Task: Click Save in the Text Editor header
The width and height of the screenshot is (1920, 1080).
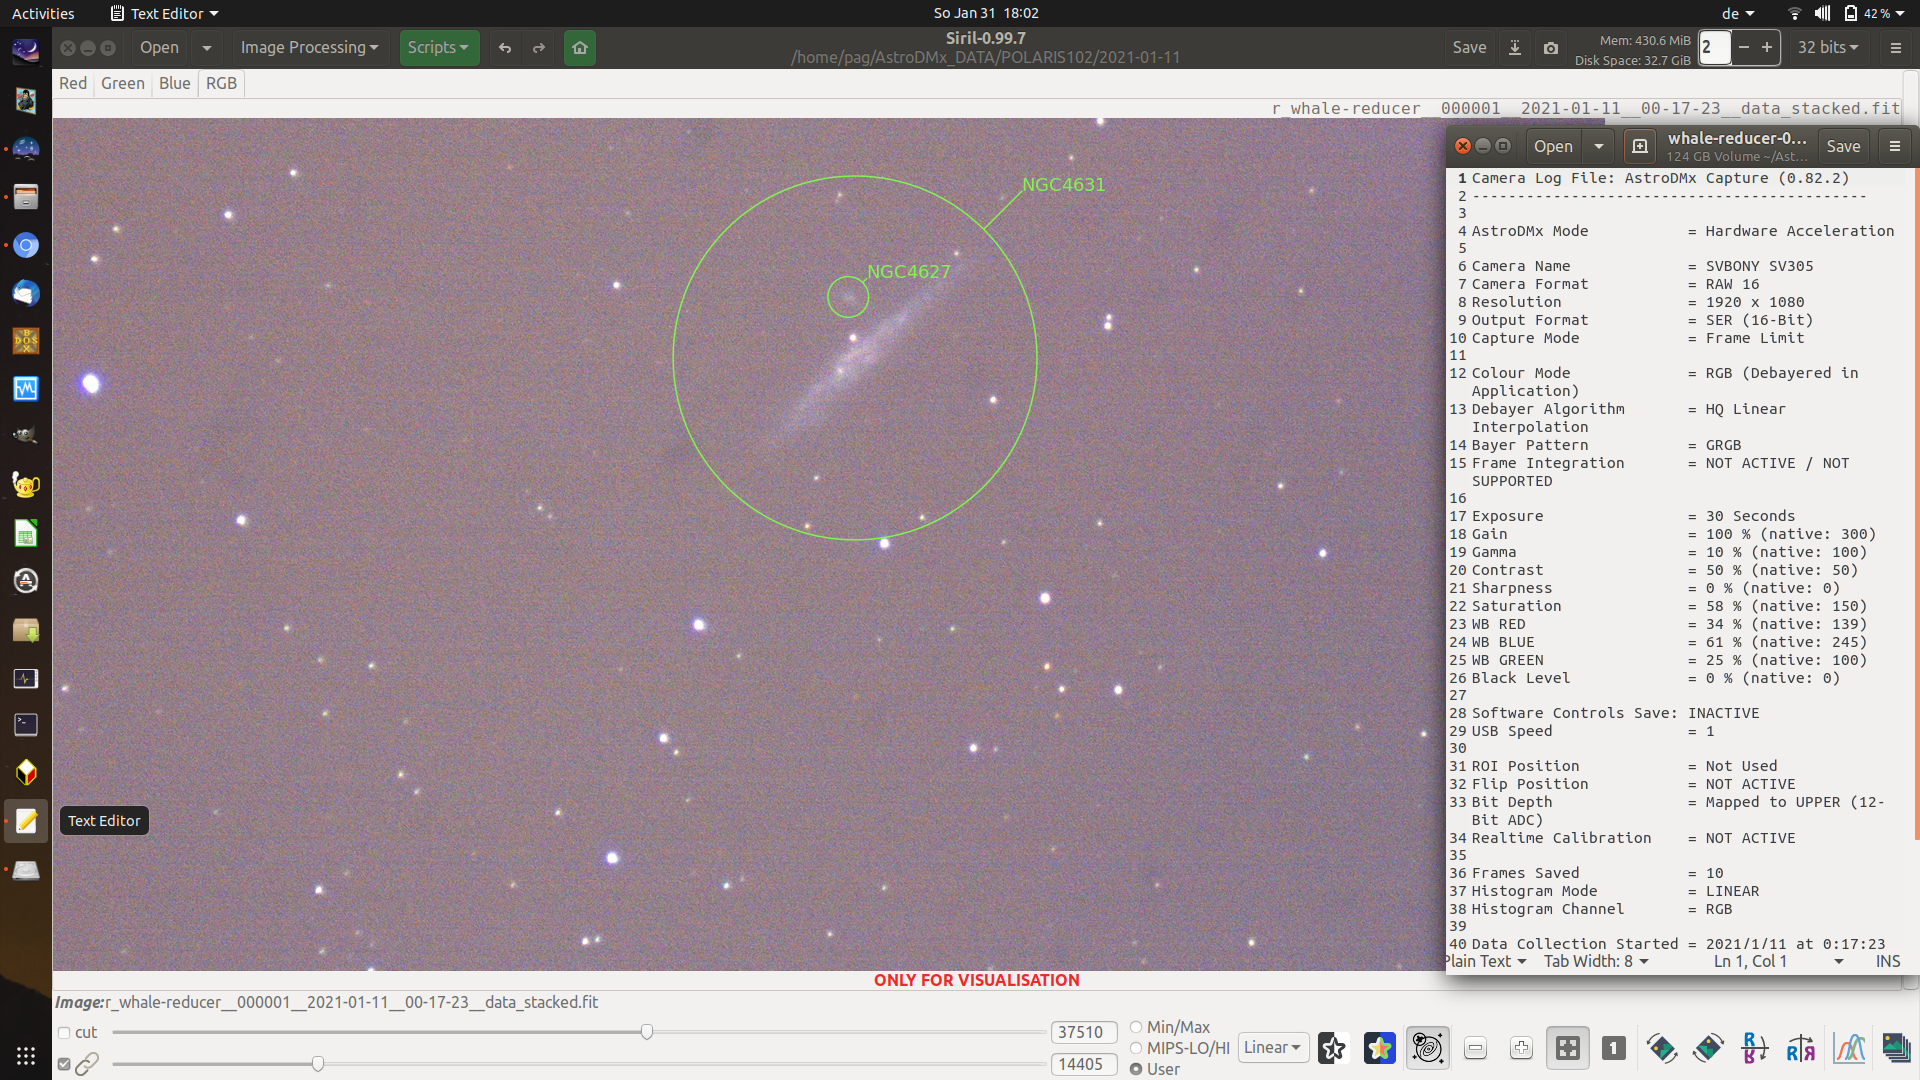Action: (x=1843, y=146)
